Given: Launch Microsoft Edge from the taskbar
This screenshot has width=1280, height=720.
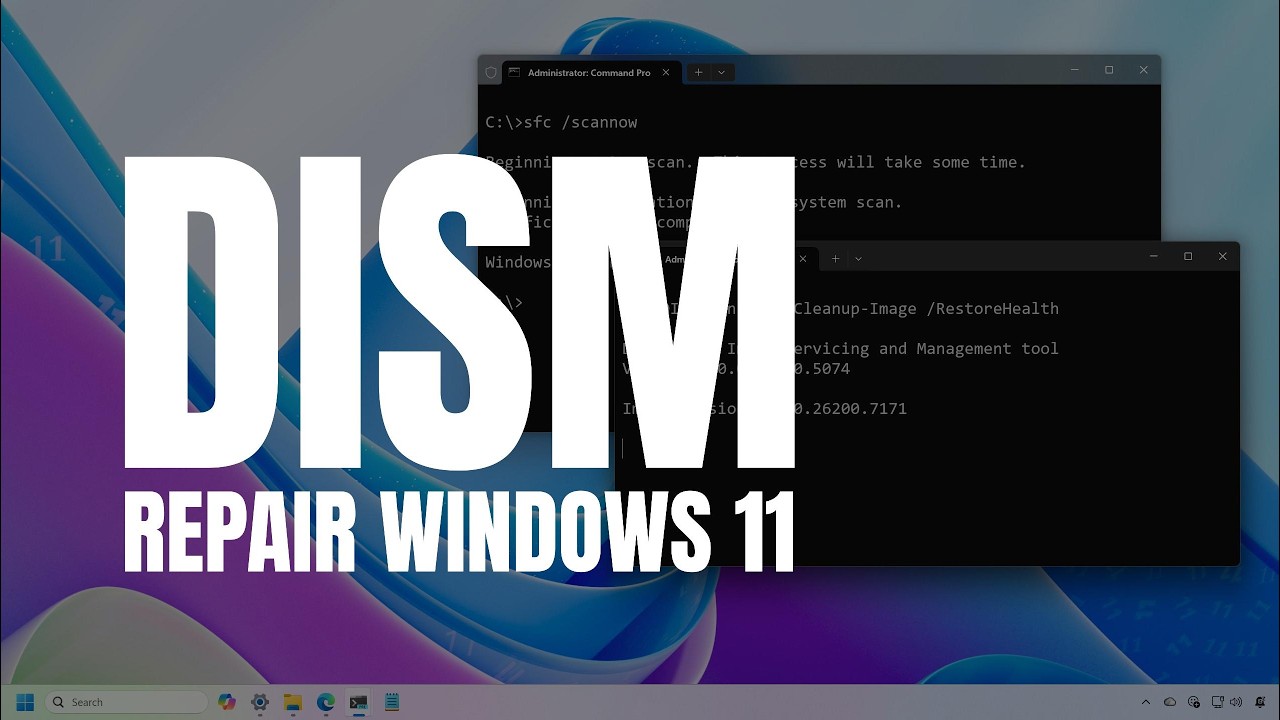Looking at the screenshot, I should pos(326,702).
